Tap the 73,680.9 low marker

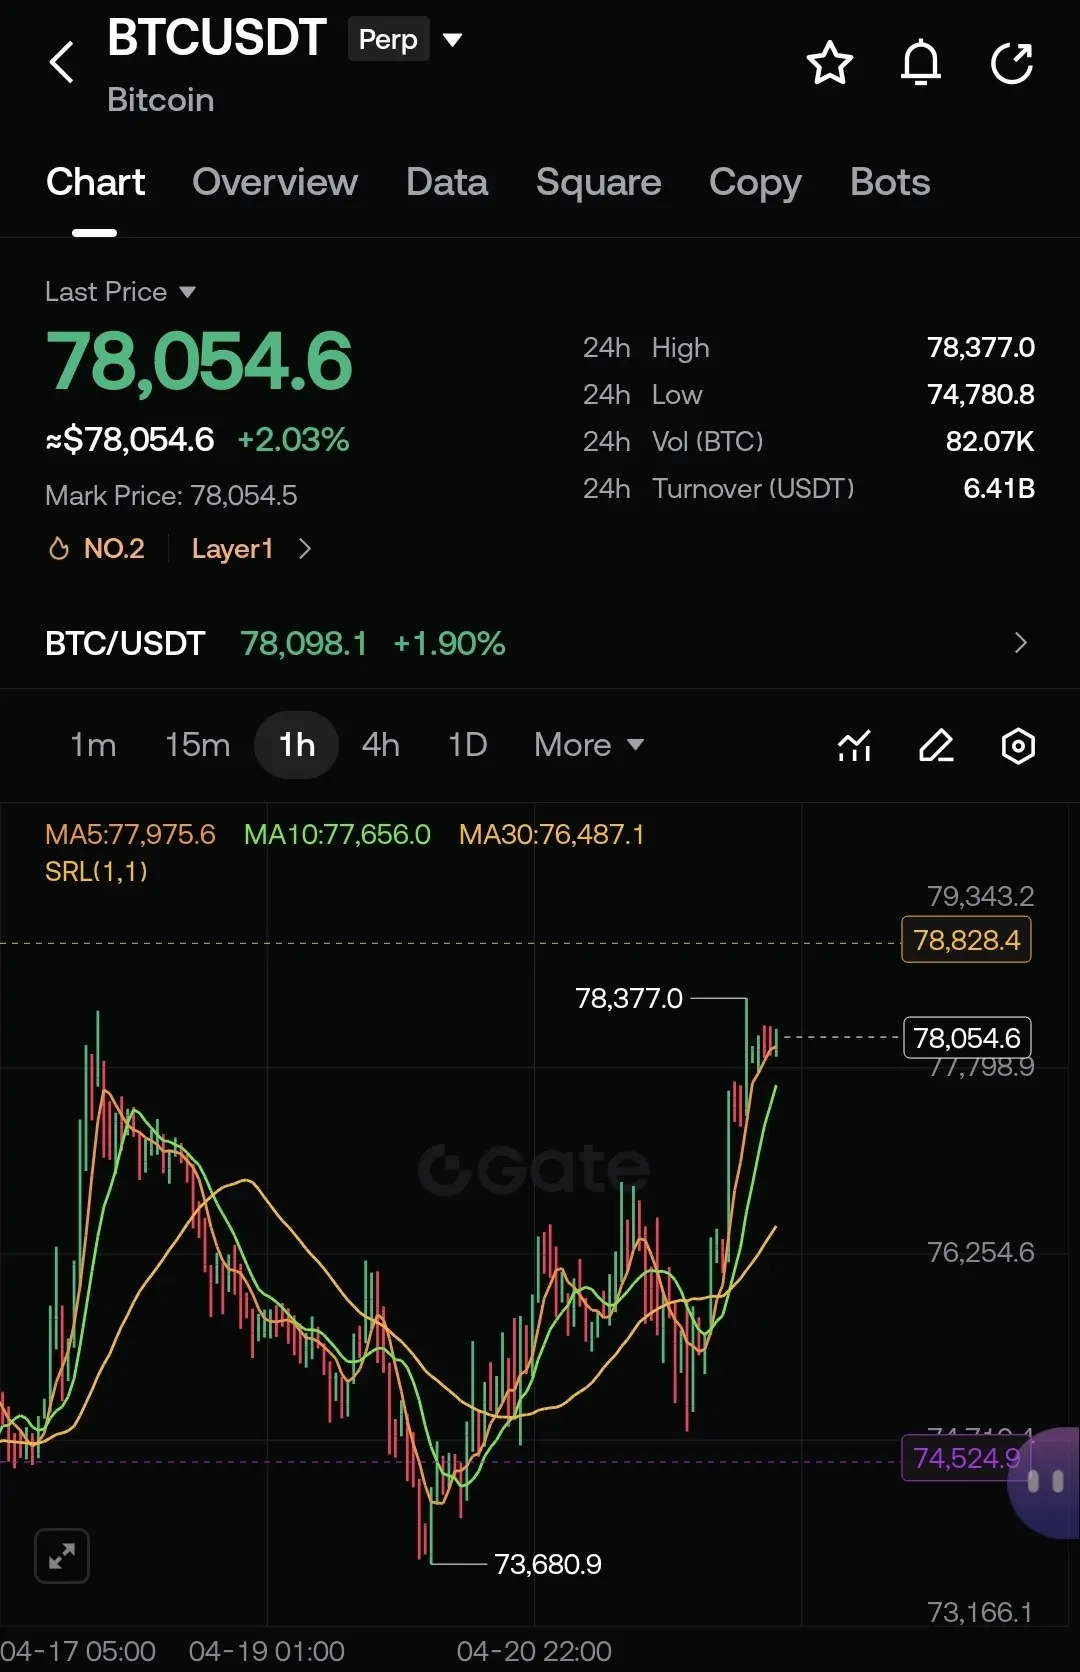pos(548,1564)
